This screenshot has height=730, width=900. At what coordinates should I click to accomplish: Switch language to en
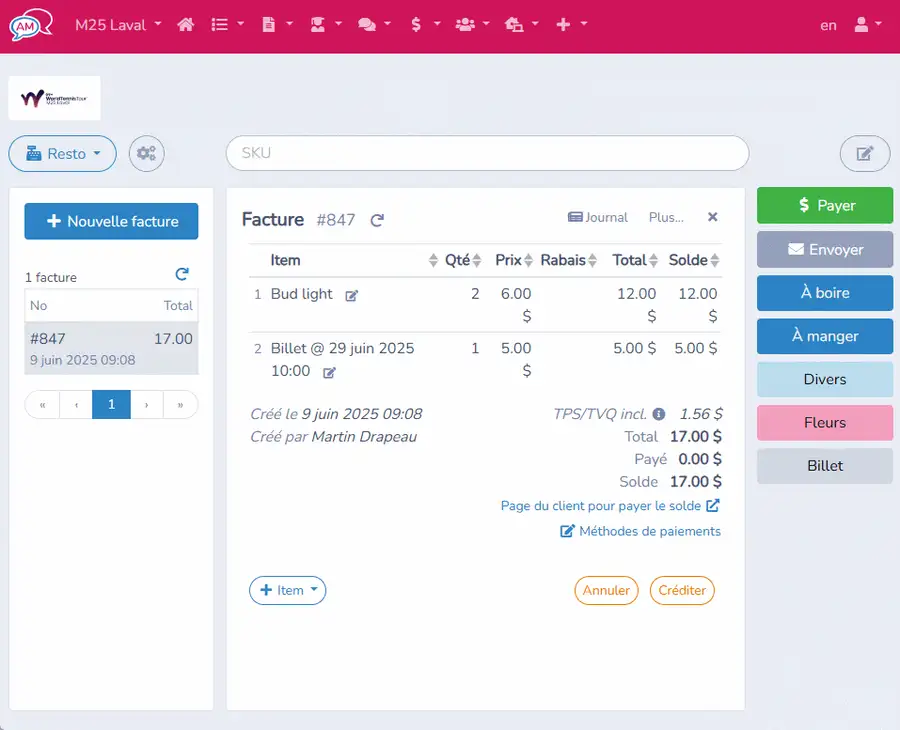828,25
